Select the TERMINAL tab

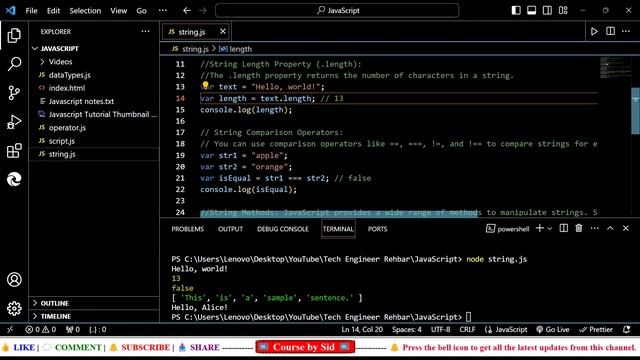click(x=338, y=229)
